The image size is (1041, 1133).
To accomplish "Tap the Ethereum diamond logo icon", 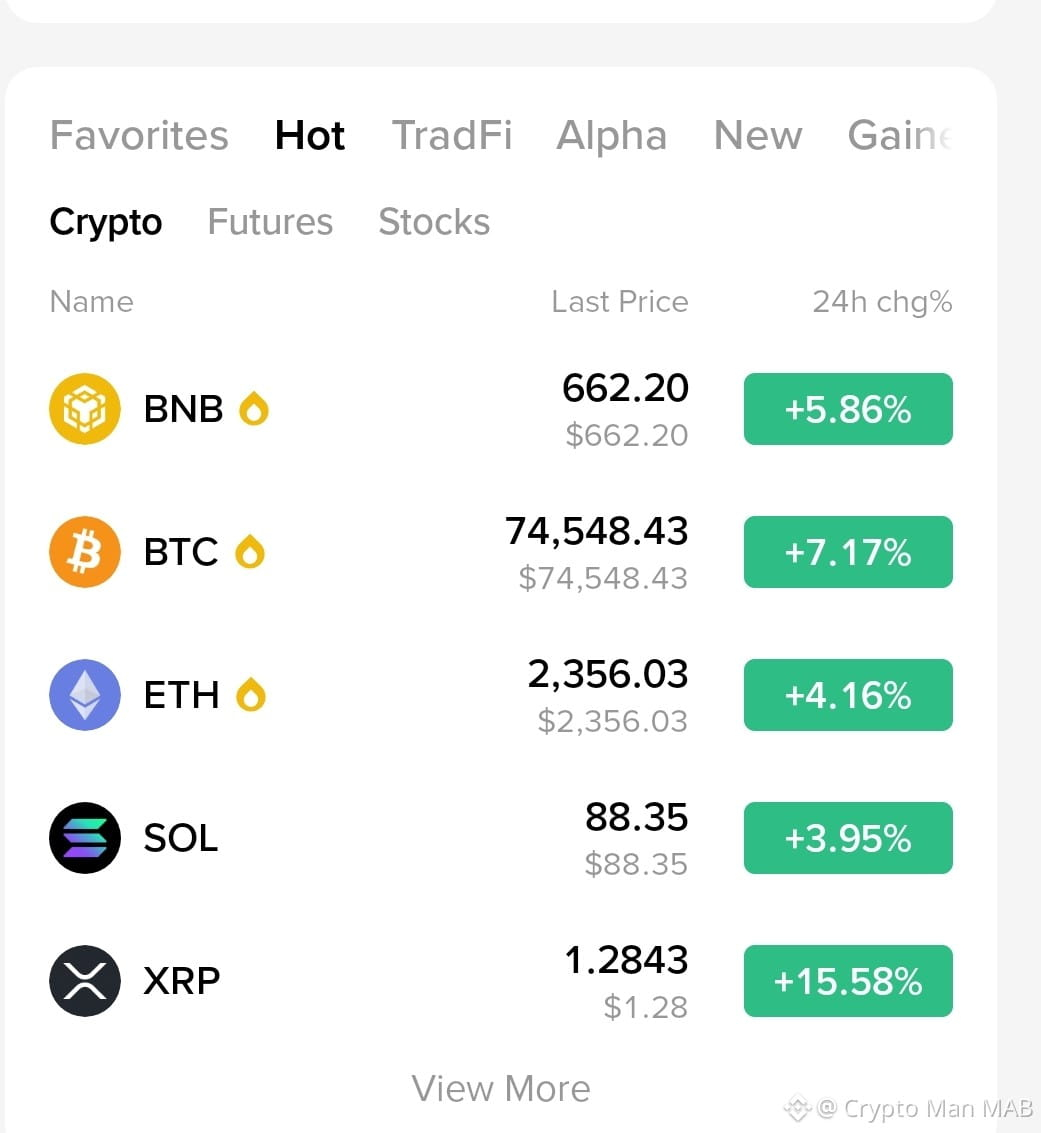I will 85,695.
